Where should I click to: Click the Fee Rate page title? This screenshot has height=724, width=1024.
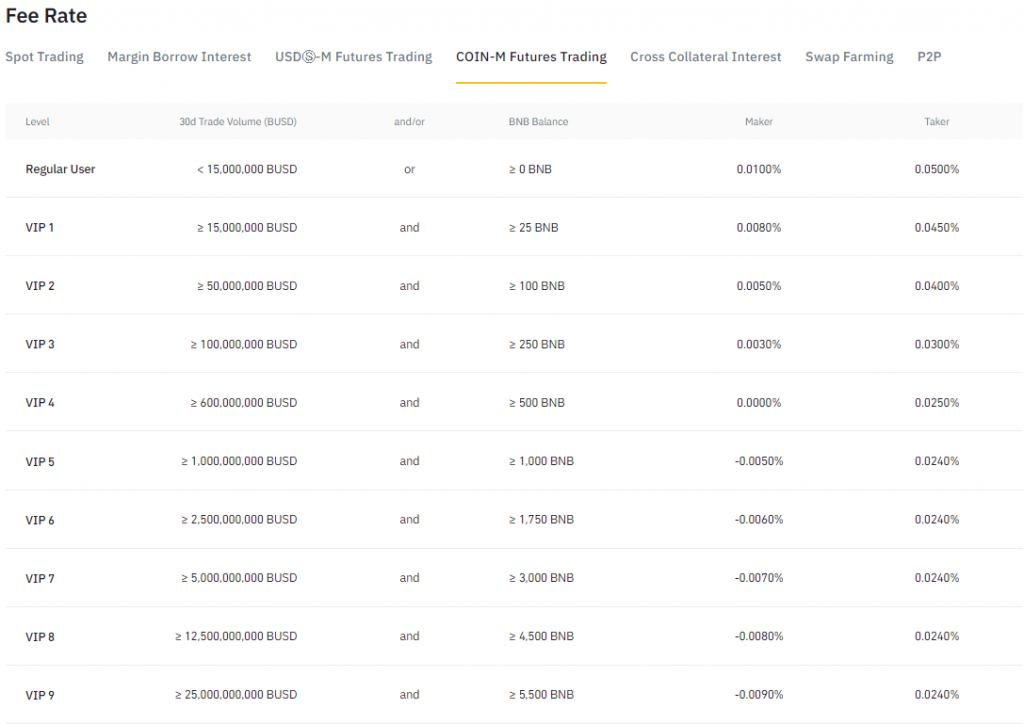(x=46, y=15)
